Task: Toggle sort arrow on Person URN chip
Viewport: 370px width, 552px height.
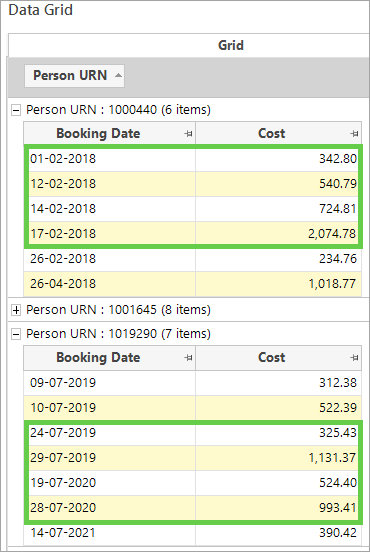Action: pos(119,75)
